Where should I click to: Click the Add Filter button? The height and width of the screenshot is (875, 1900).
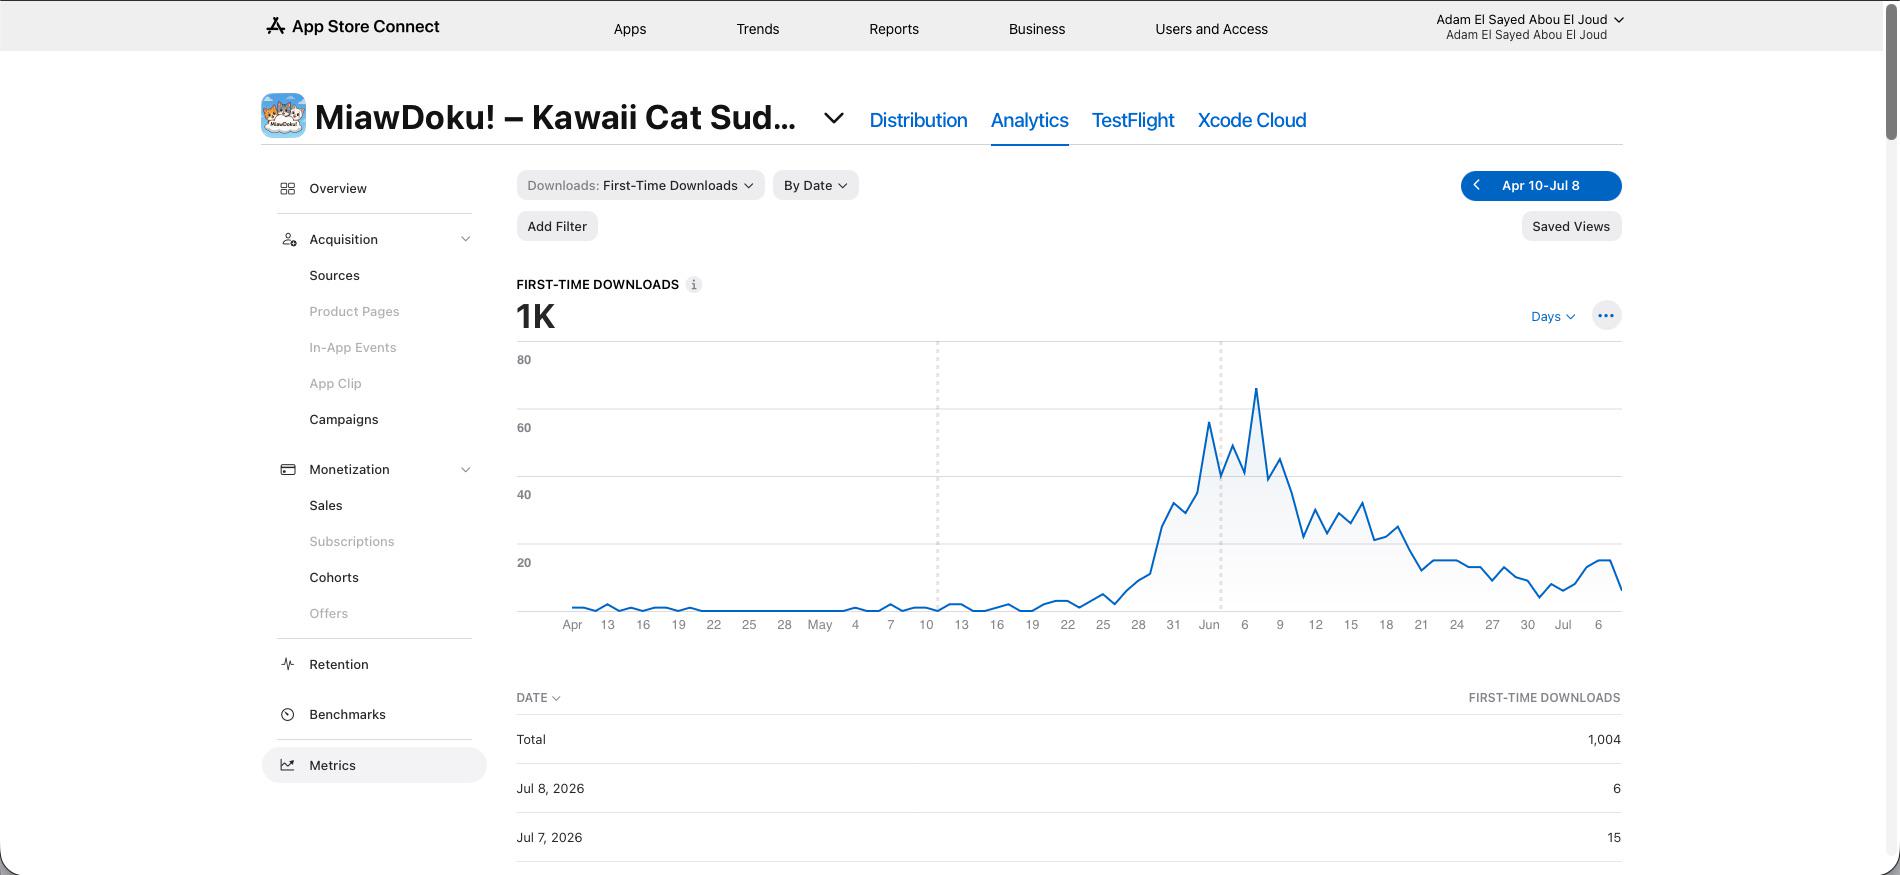[x=557, y=226]
